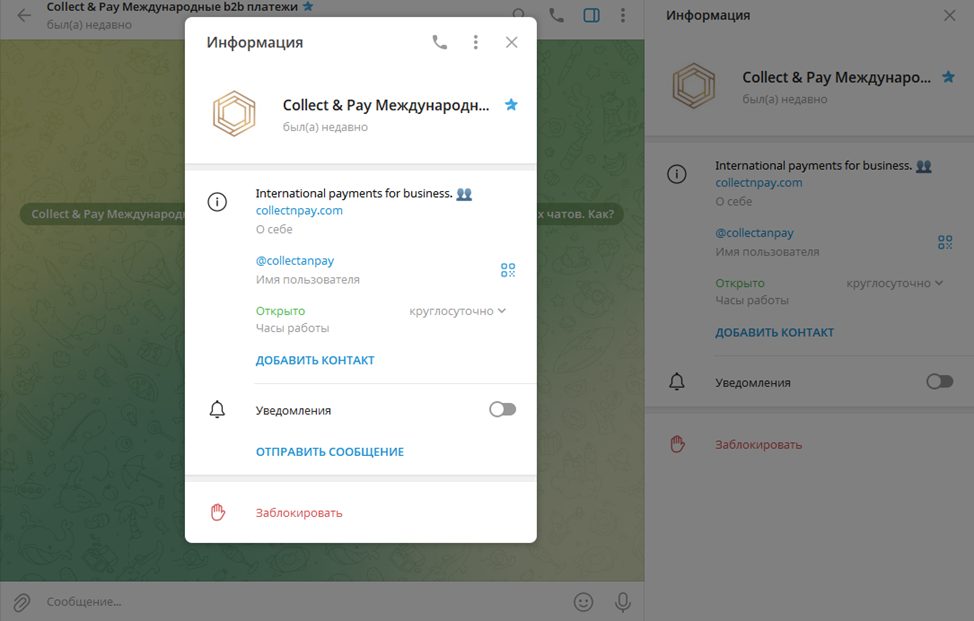Show QR code in the dialog
This screenshot has width=974, height=621.
pyautogui.click(x=508, y=270)
